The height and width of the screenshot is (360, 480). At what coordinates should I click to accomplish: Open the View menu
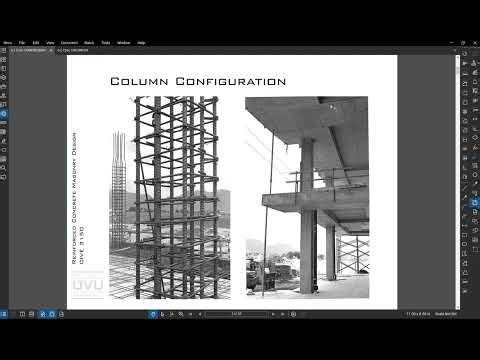click(x=50, y=43)
